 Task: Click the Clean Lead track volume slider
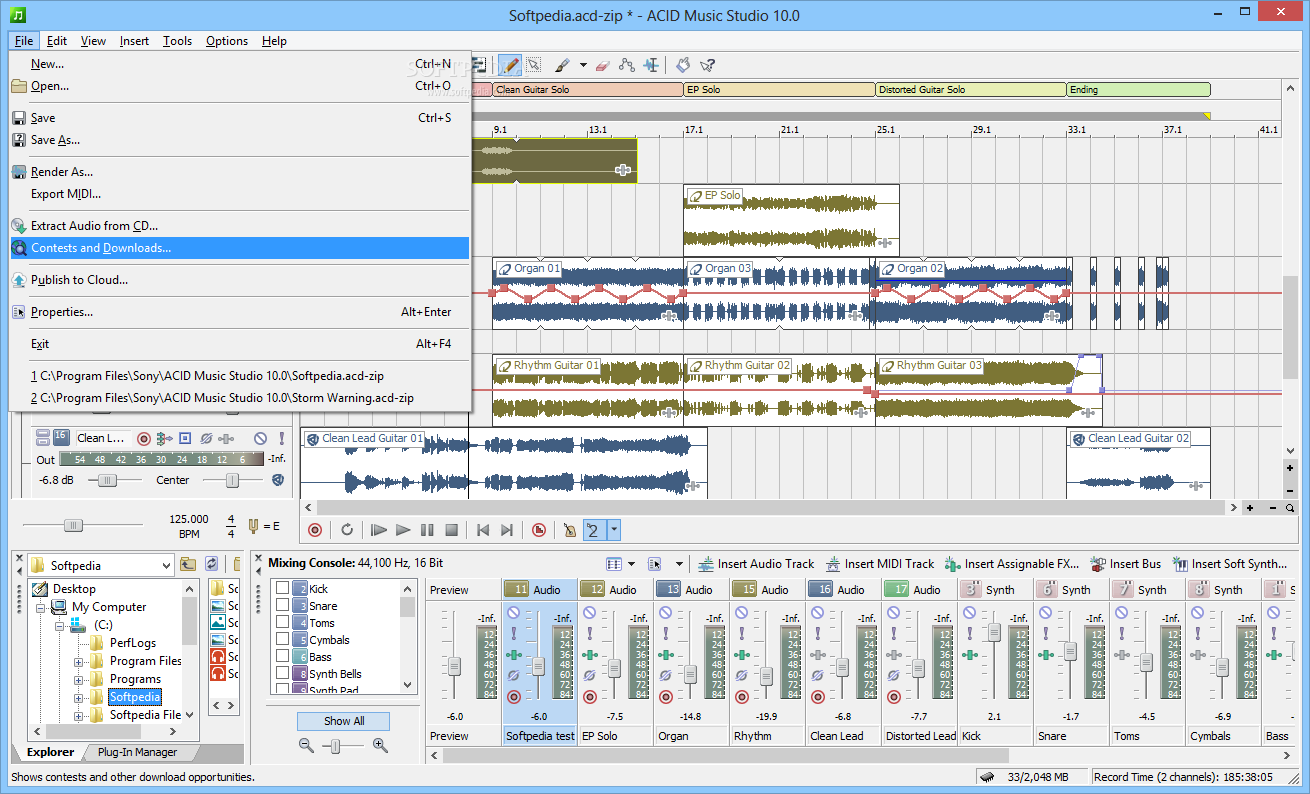pos(106,480)
